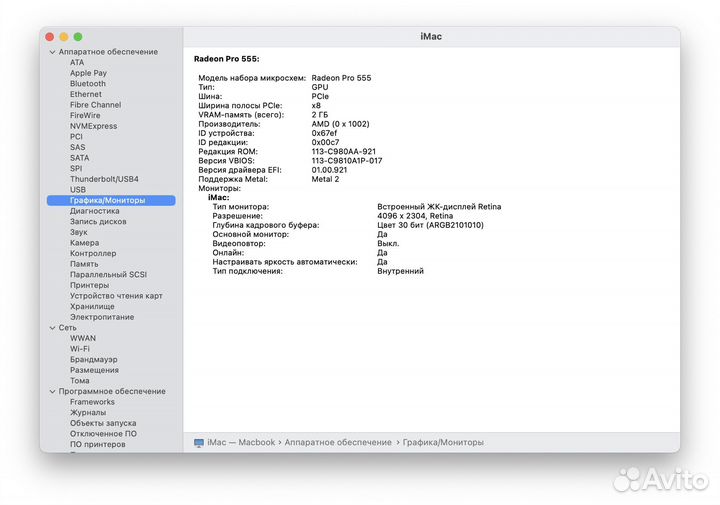Select Apple Pay in the sidebar

[88, 73]
